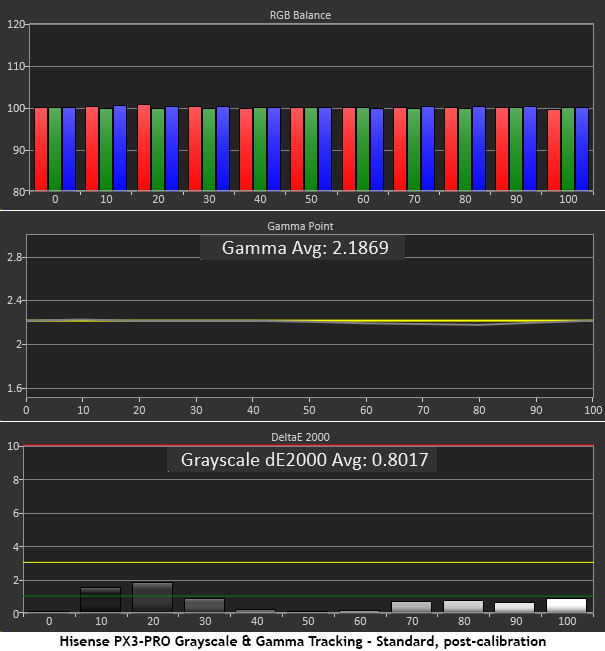Click the red bar at 40 in RGB Balance
The height and width of the screenshot is (651, 605).
pos(246,150)
